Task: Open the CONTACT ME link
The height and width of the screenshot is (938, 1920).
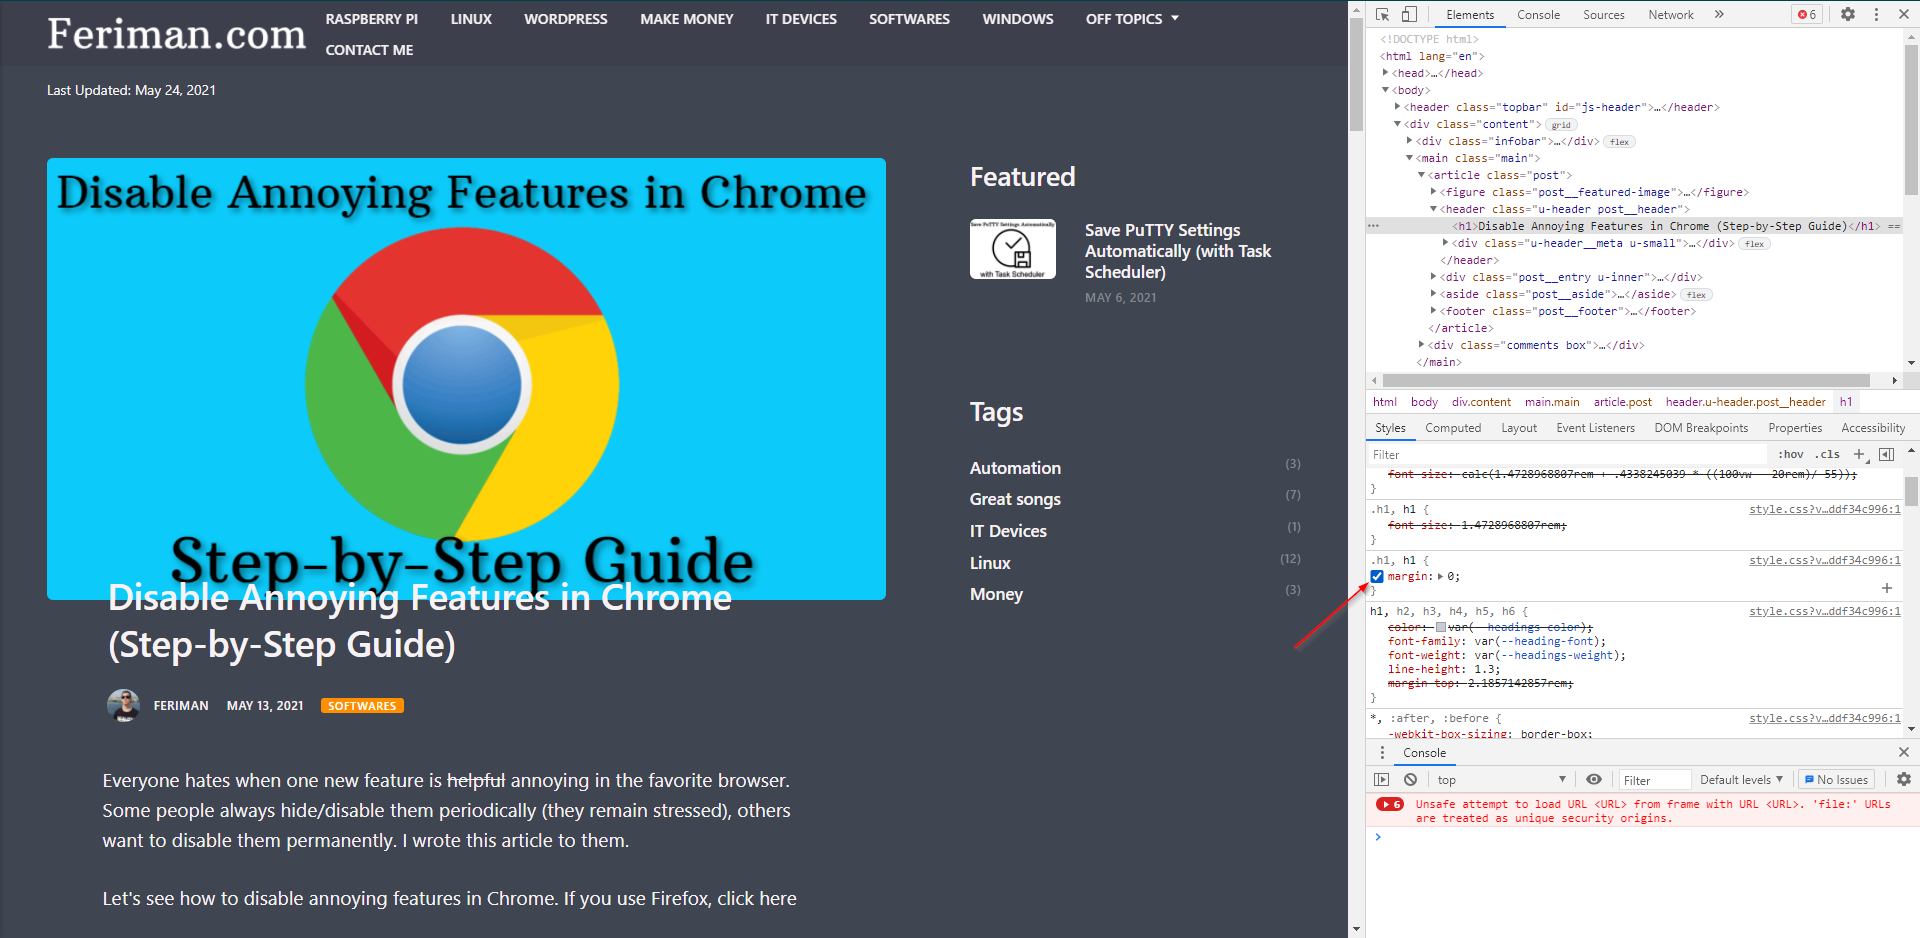Action: pyautogui.click(x=369, y=50)
